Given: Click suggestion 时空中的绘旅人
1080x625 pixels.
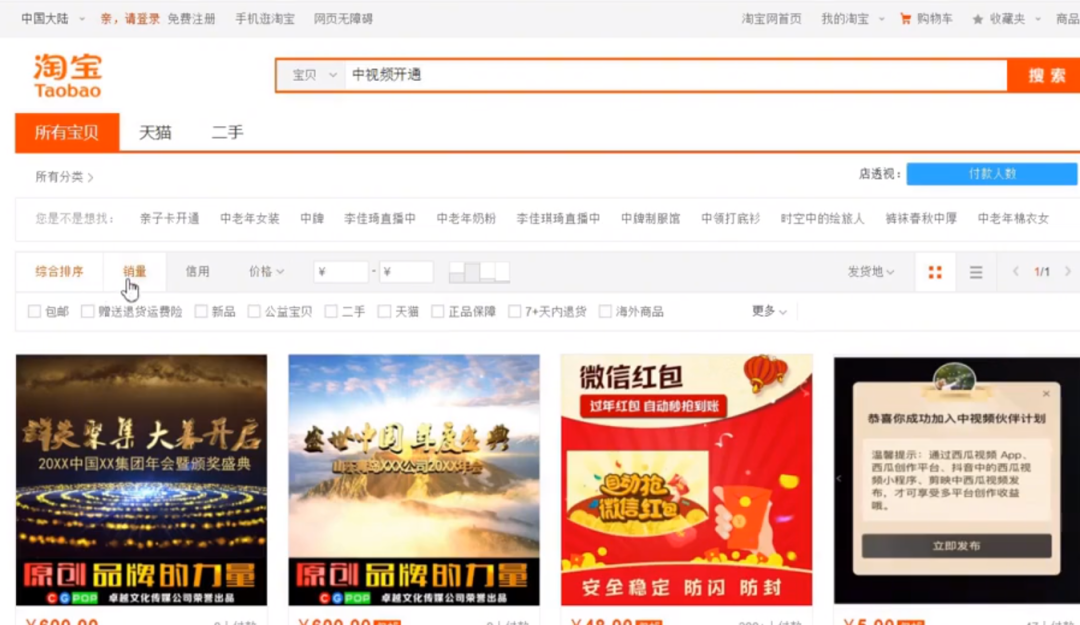Looking at the screenshot, I should coord(822,218).
